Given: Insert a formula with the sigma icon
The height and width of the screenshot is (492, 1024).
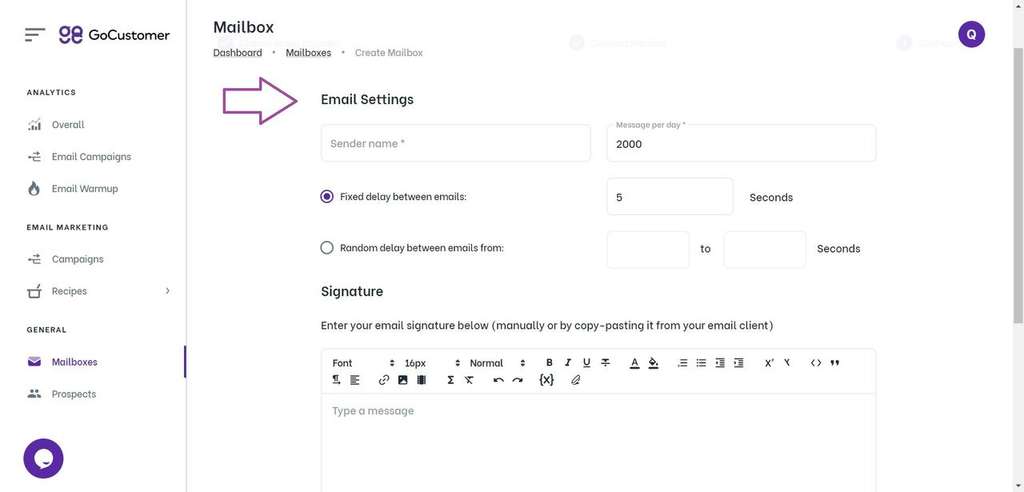Looking at the screenshot, I should (x=451, y=380).
